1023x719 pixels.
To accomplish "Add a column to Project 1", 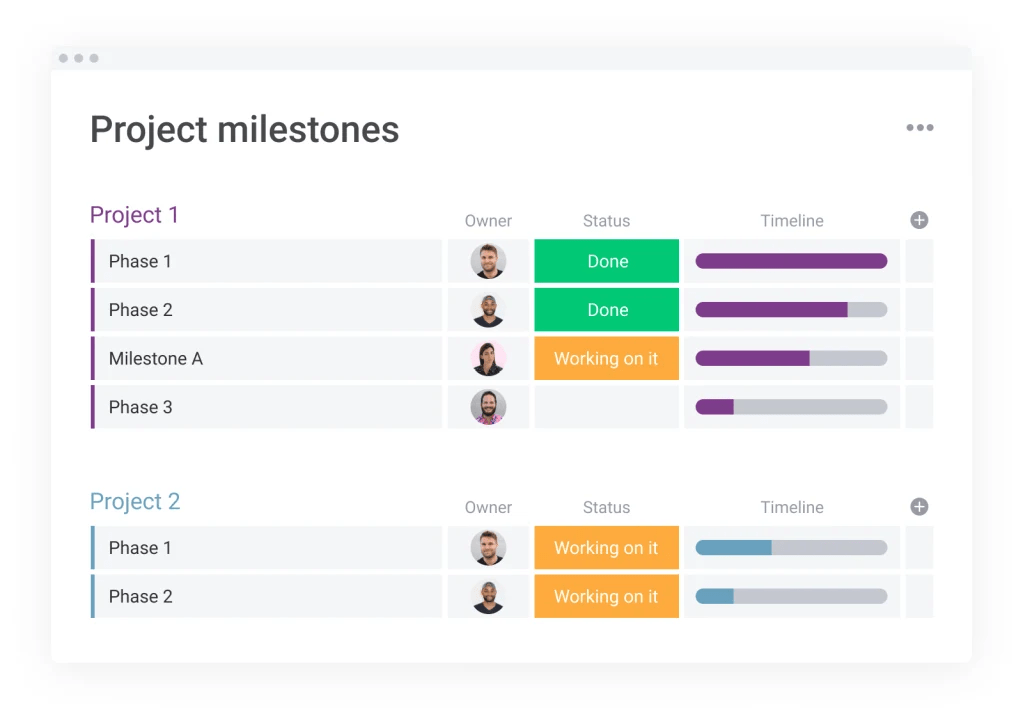I will click(x=919, y=220).
